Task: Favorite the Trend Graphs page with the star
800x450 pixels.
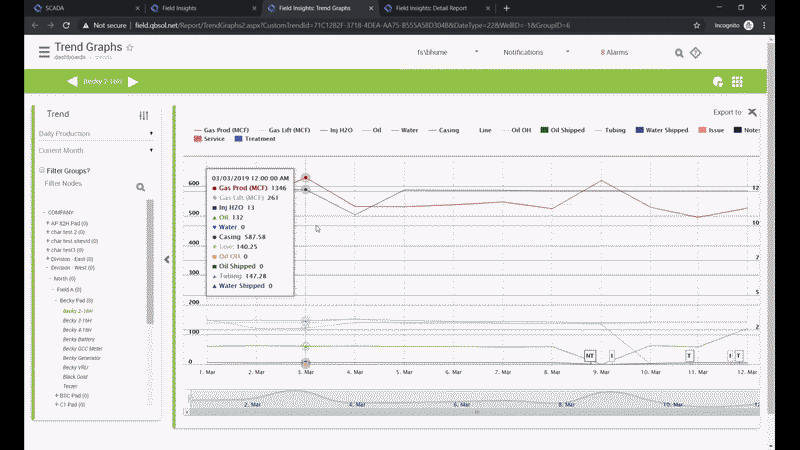Action: (x=130, y=47)
